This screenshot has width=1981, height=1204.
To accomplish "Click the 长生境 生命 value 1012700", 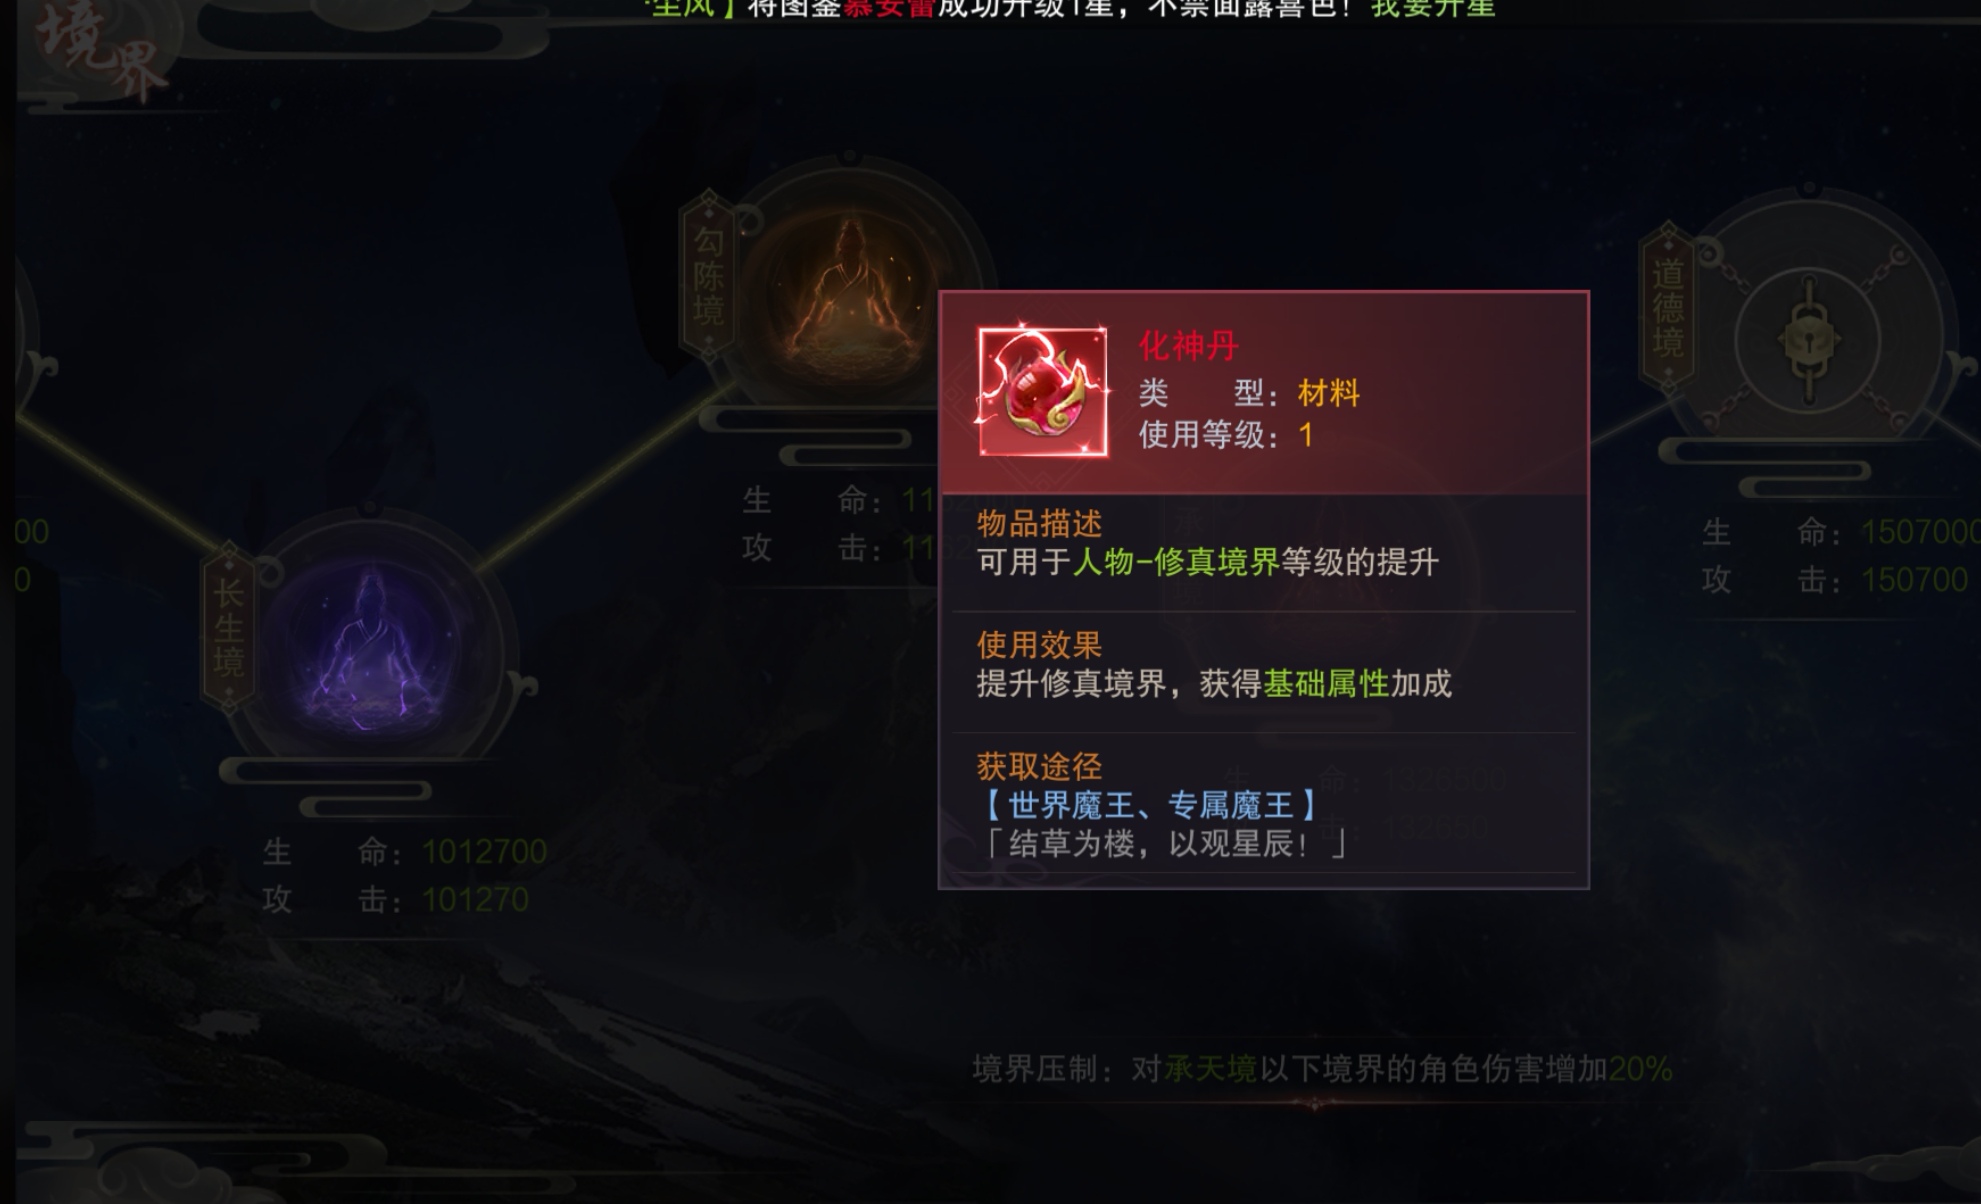I will pyautogui.click(x=484, y=852).
